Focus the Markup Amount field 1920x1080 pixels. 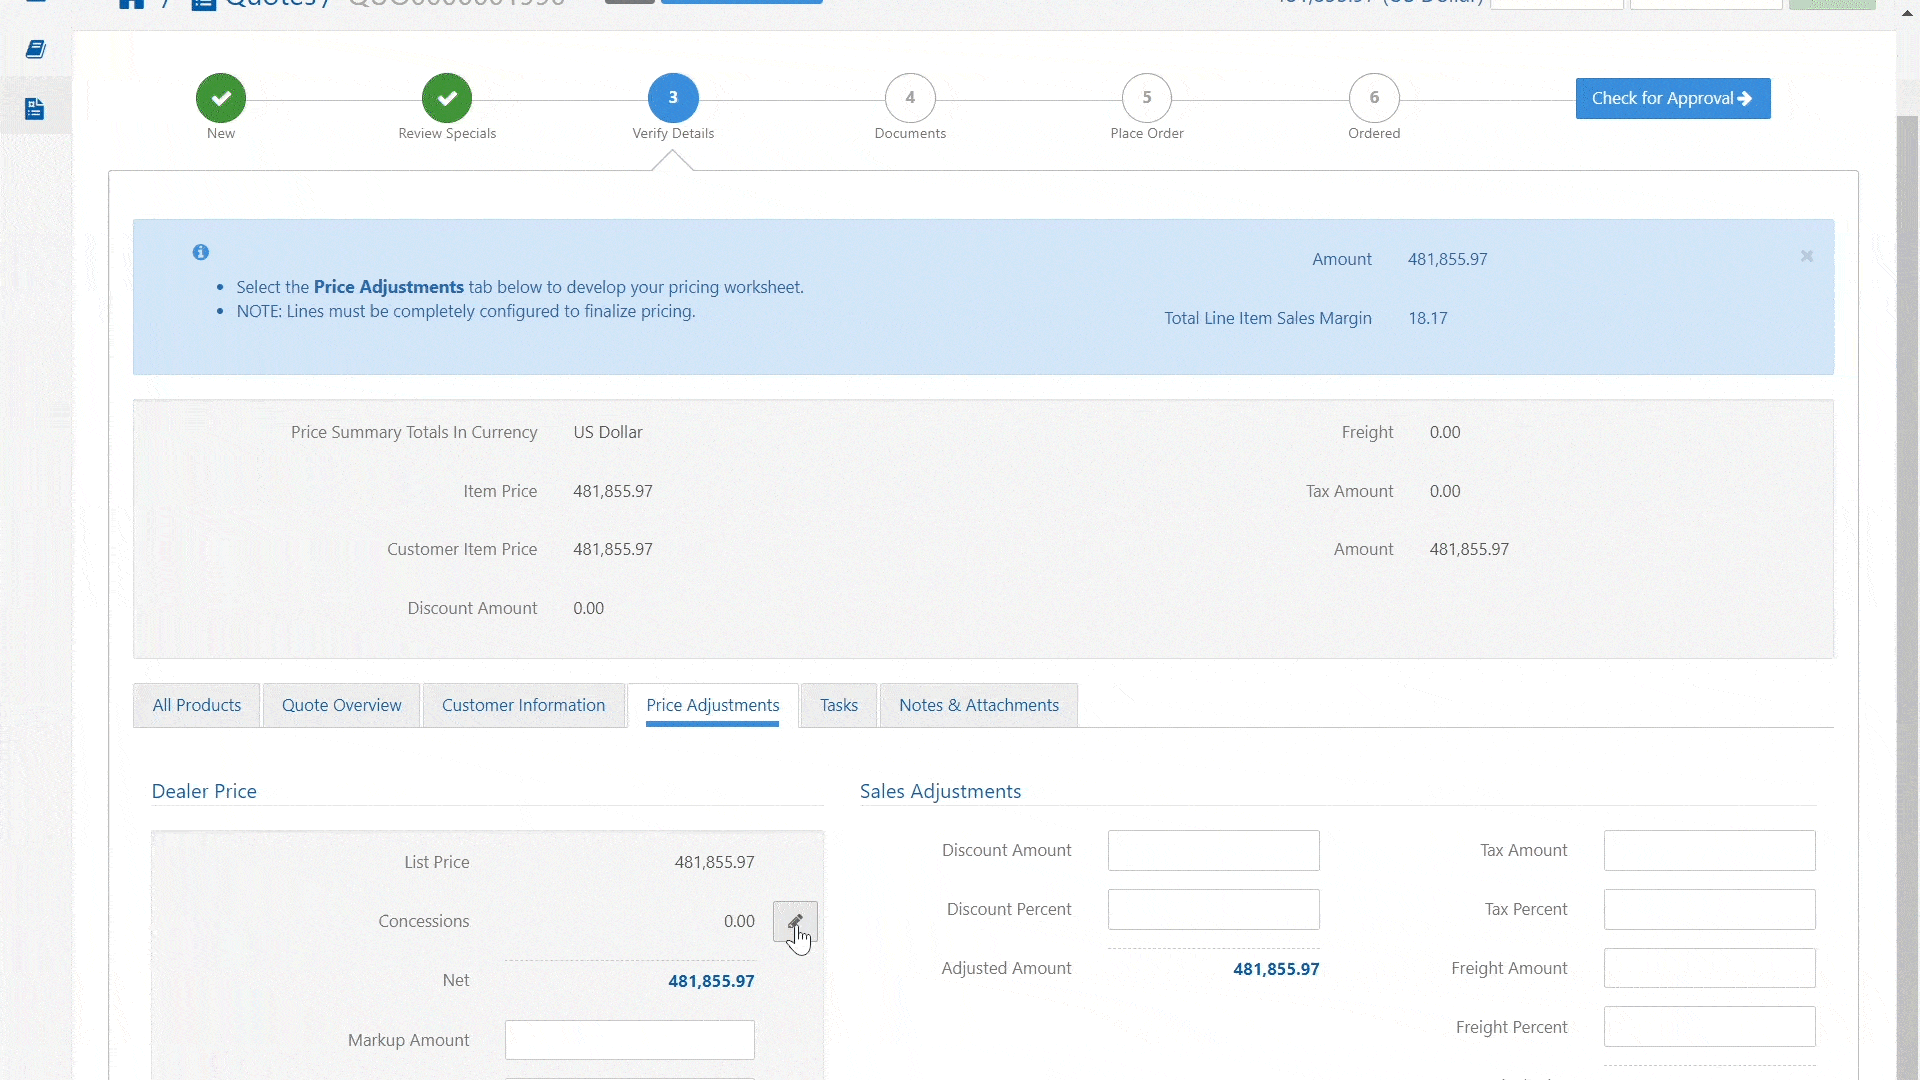(629, 1040)
